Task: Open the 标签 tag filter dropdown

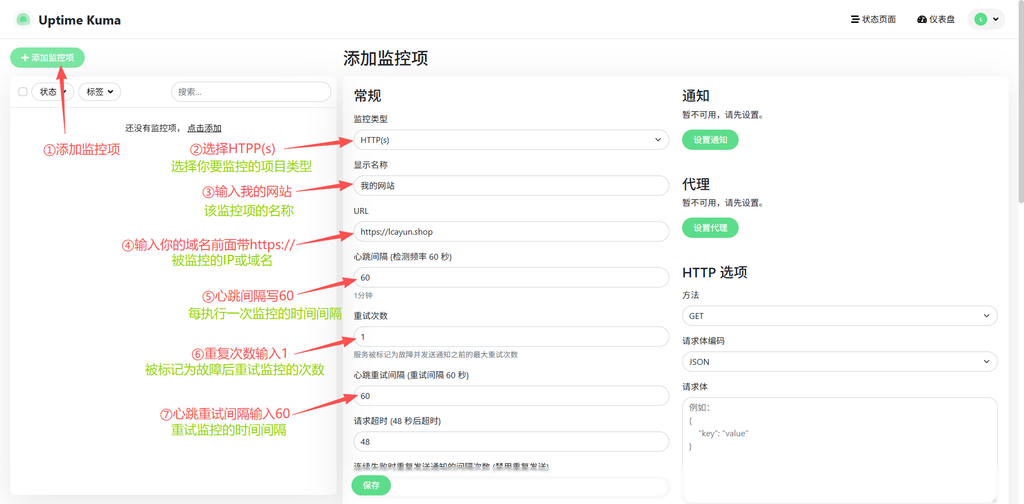Action: (x=99, y=92)
